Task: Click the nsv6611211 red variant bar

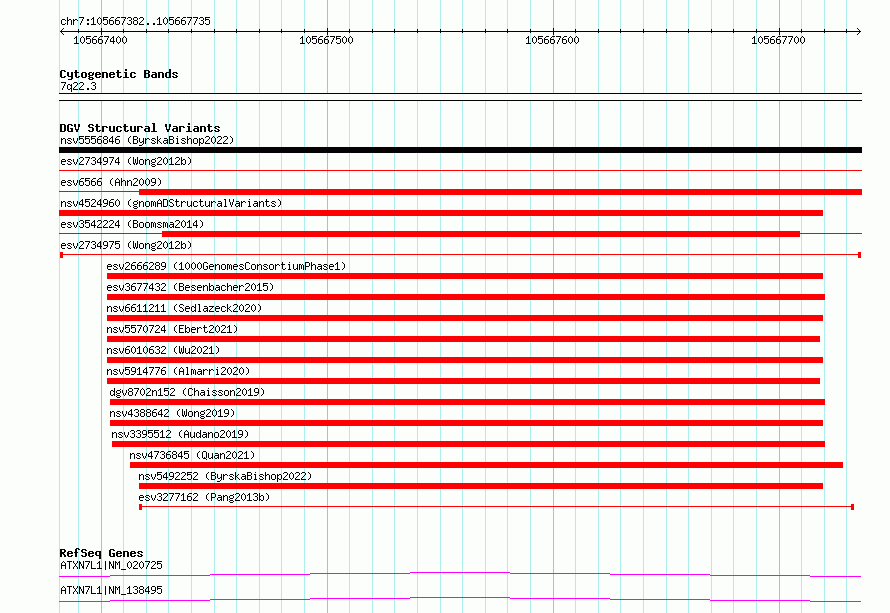Action: (465, 318)
